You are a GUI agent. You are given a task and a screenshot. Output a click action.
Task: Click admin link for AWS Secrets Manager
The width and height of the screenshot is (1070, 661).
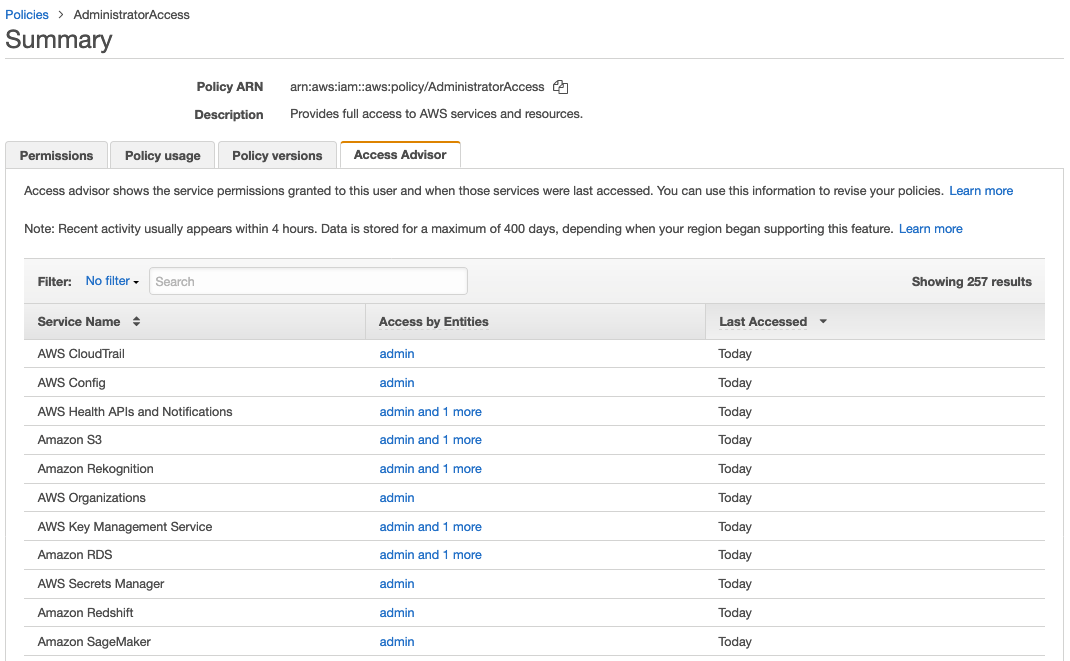396,583
